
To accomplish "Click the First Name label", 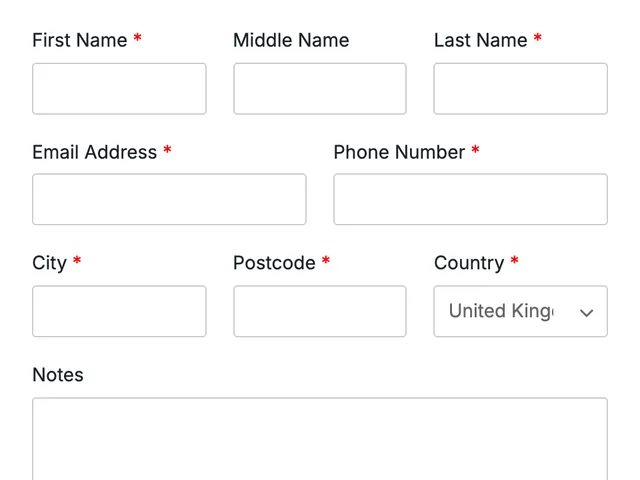I will (80, 40).
